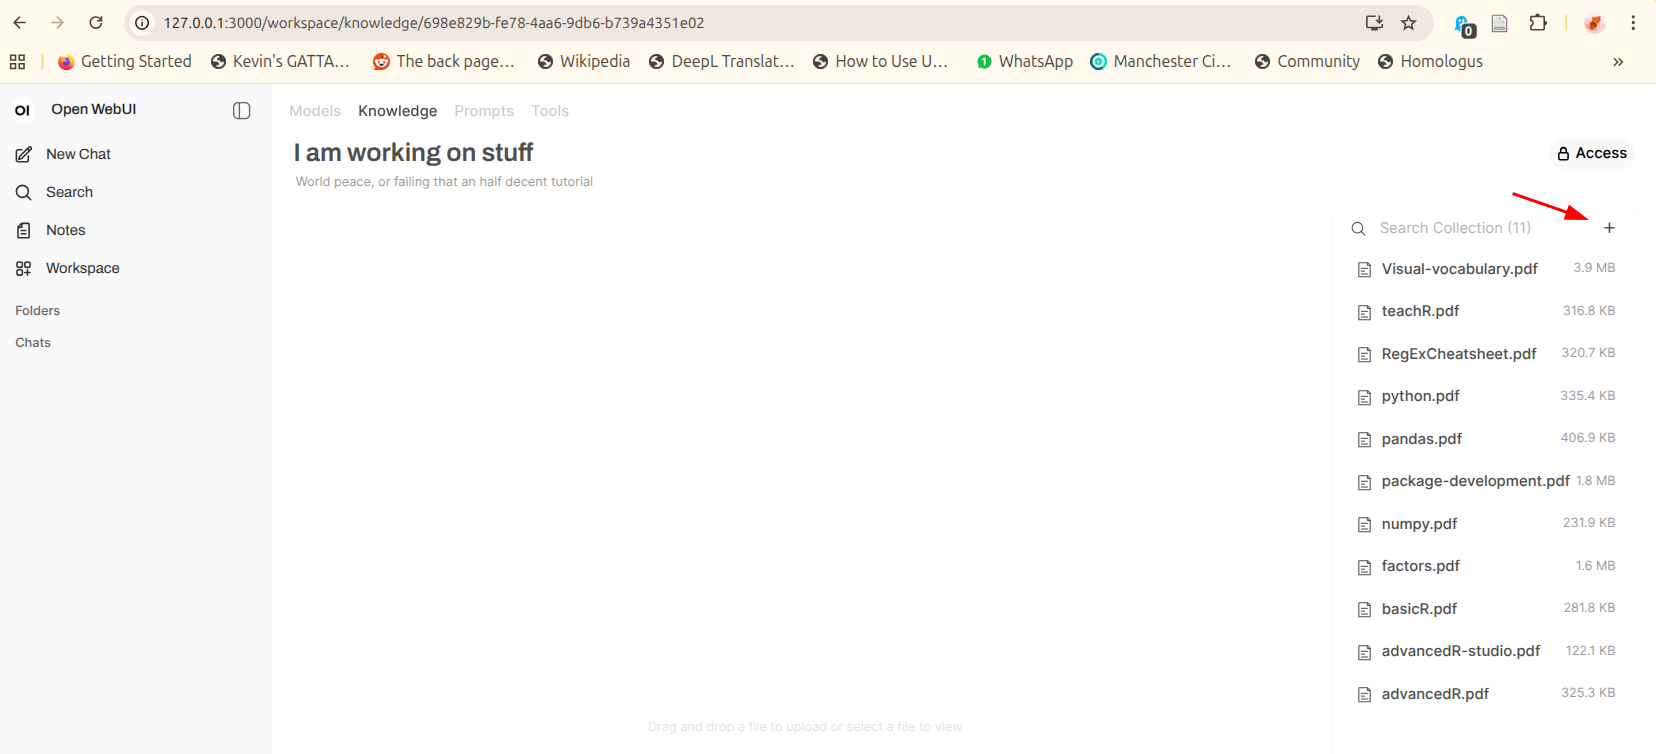
Task: Open the RegExCheatsheet.pdf file
Action: click(1458, 354)
